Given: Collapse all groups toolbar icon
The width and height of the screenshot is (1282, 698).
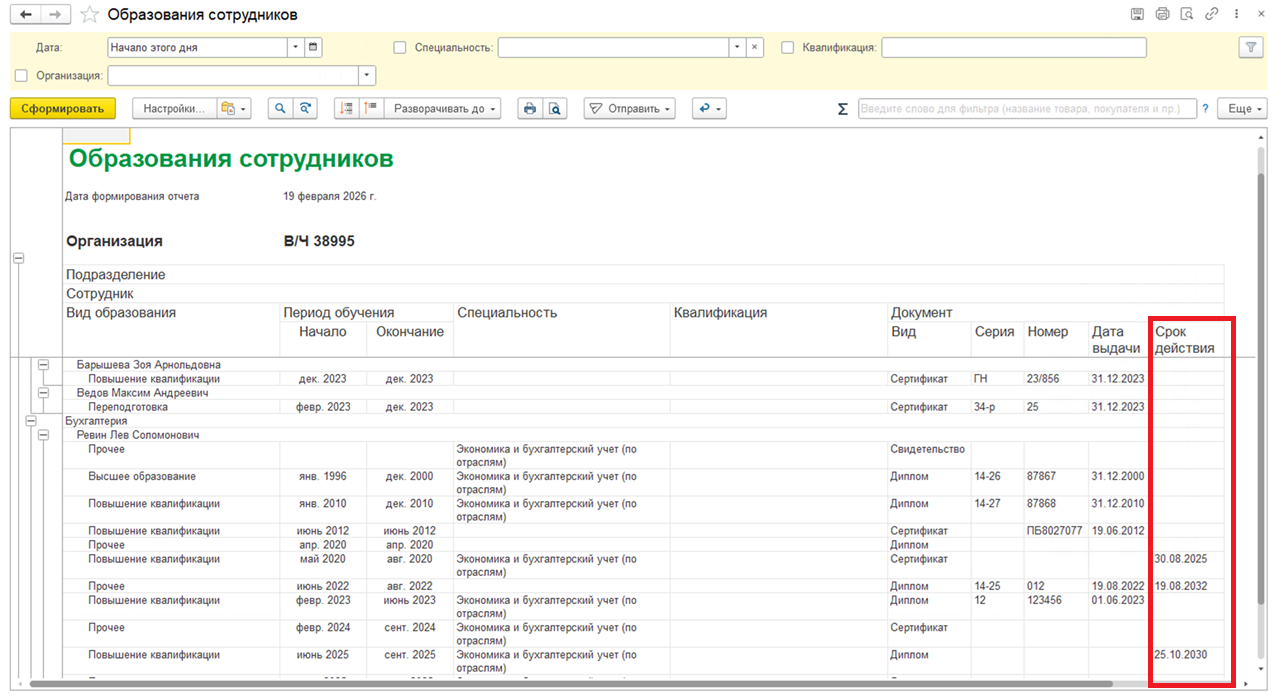Looking at the screenshot, I should pyautogui.click(x=347, y=109).
